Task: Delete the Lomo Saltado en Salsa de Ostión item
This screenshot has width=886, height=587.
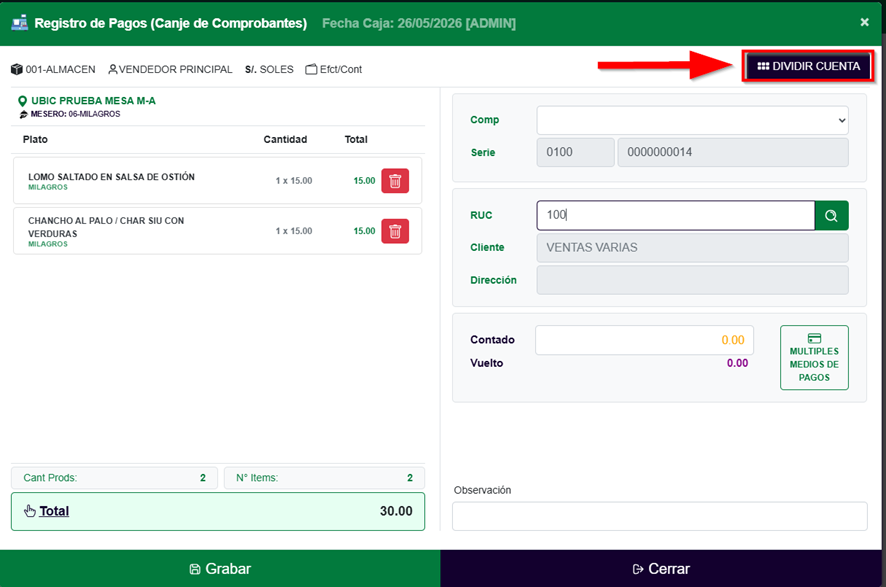Action: coord(395,181)
